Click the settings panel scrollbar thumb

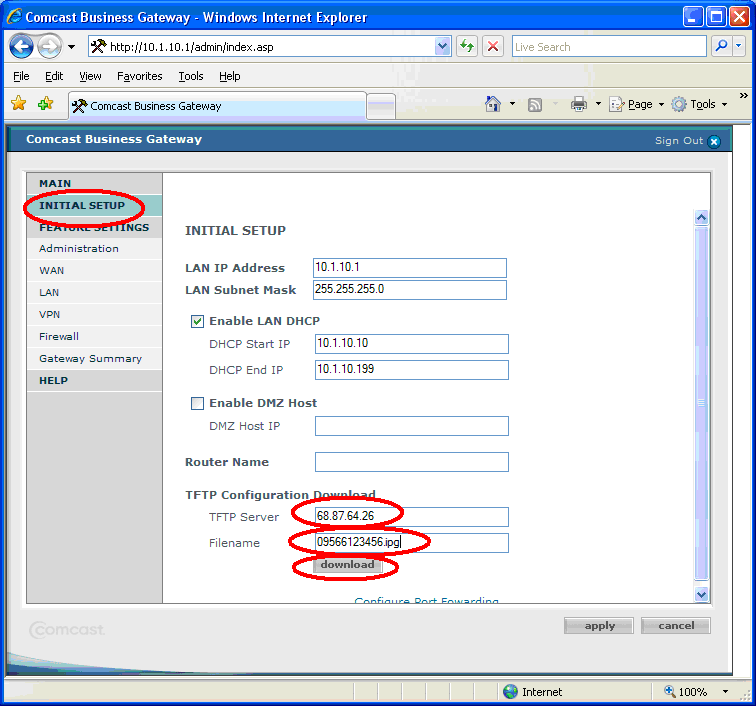click(x=701, y=403)
